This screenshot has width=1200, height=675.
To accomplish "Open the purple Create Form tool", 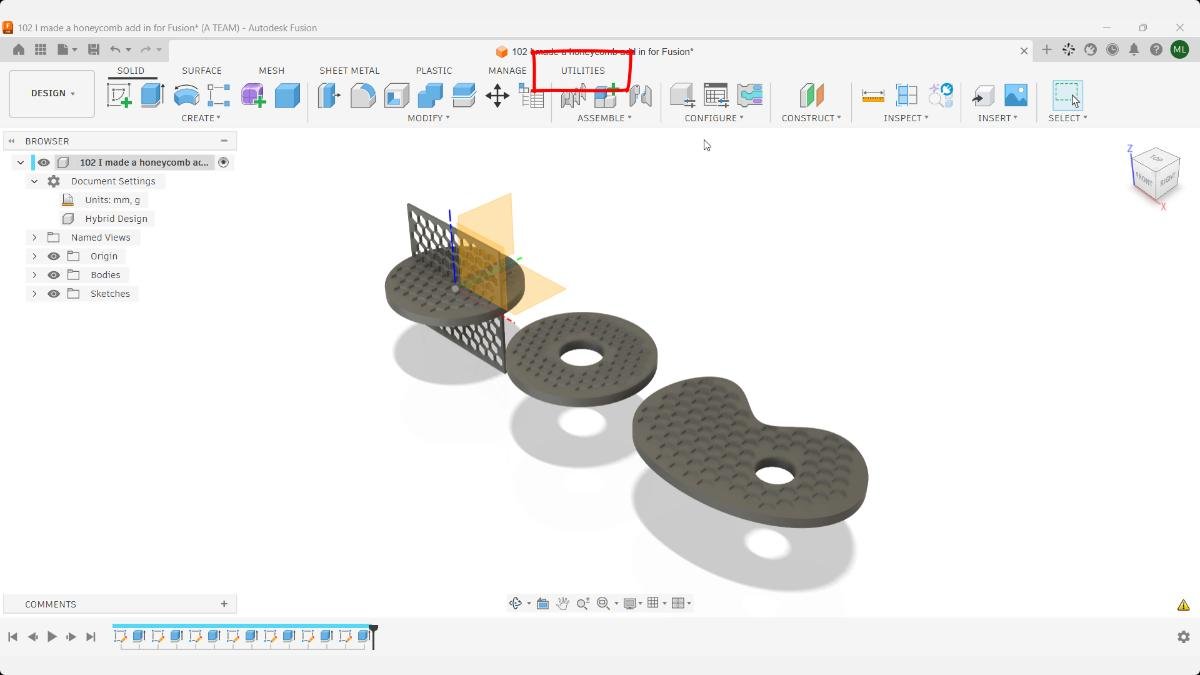I will pos(253,95).
